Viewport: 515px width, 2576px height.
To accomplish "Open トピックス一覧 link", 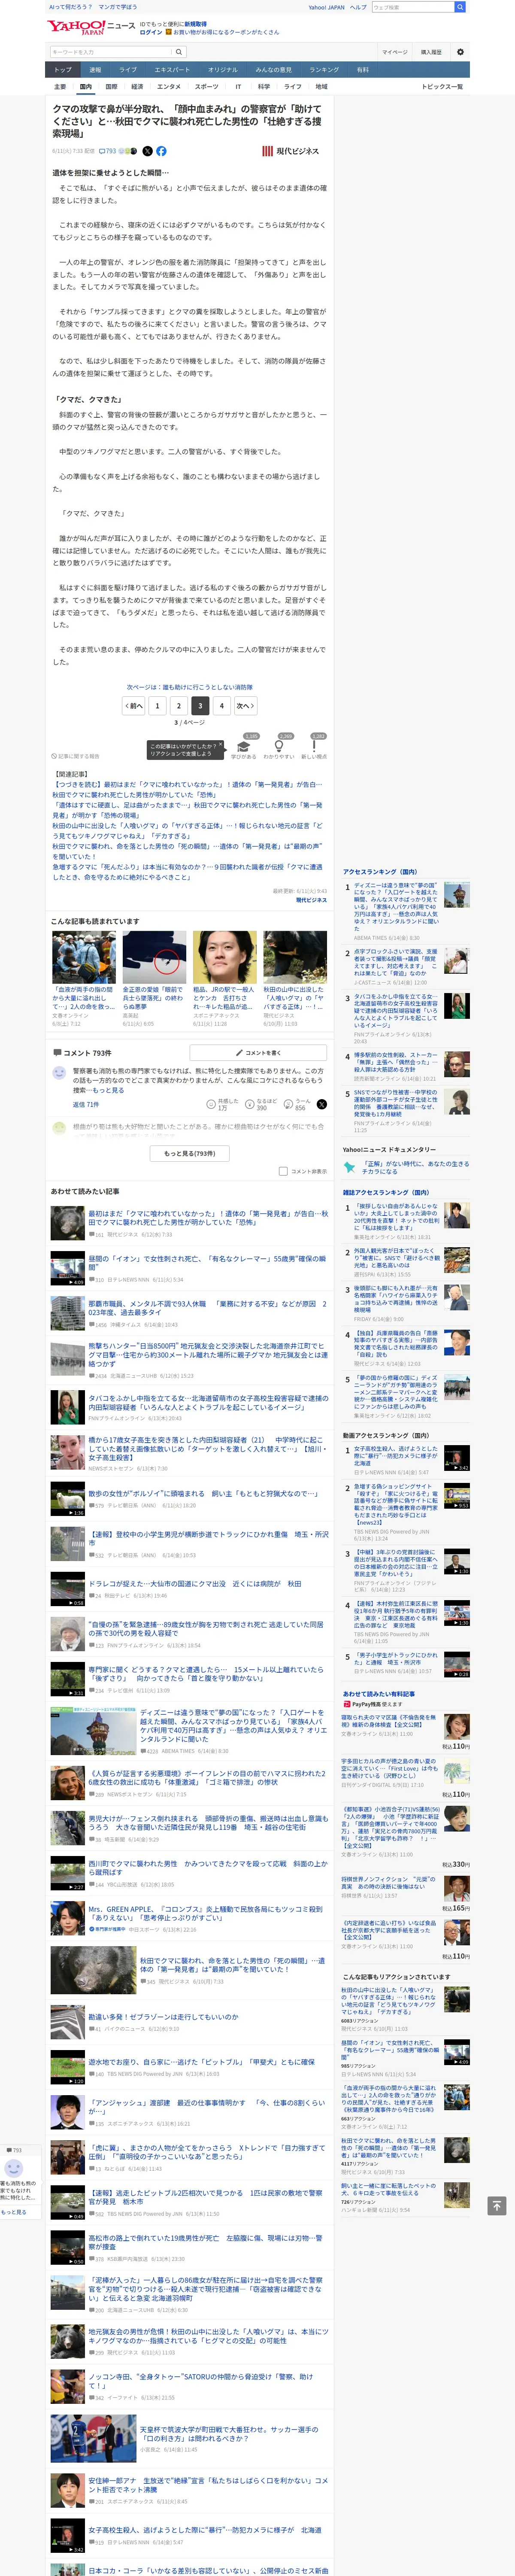I will click(442, 87).
